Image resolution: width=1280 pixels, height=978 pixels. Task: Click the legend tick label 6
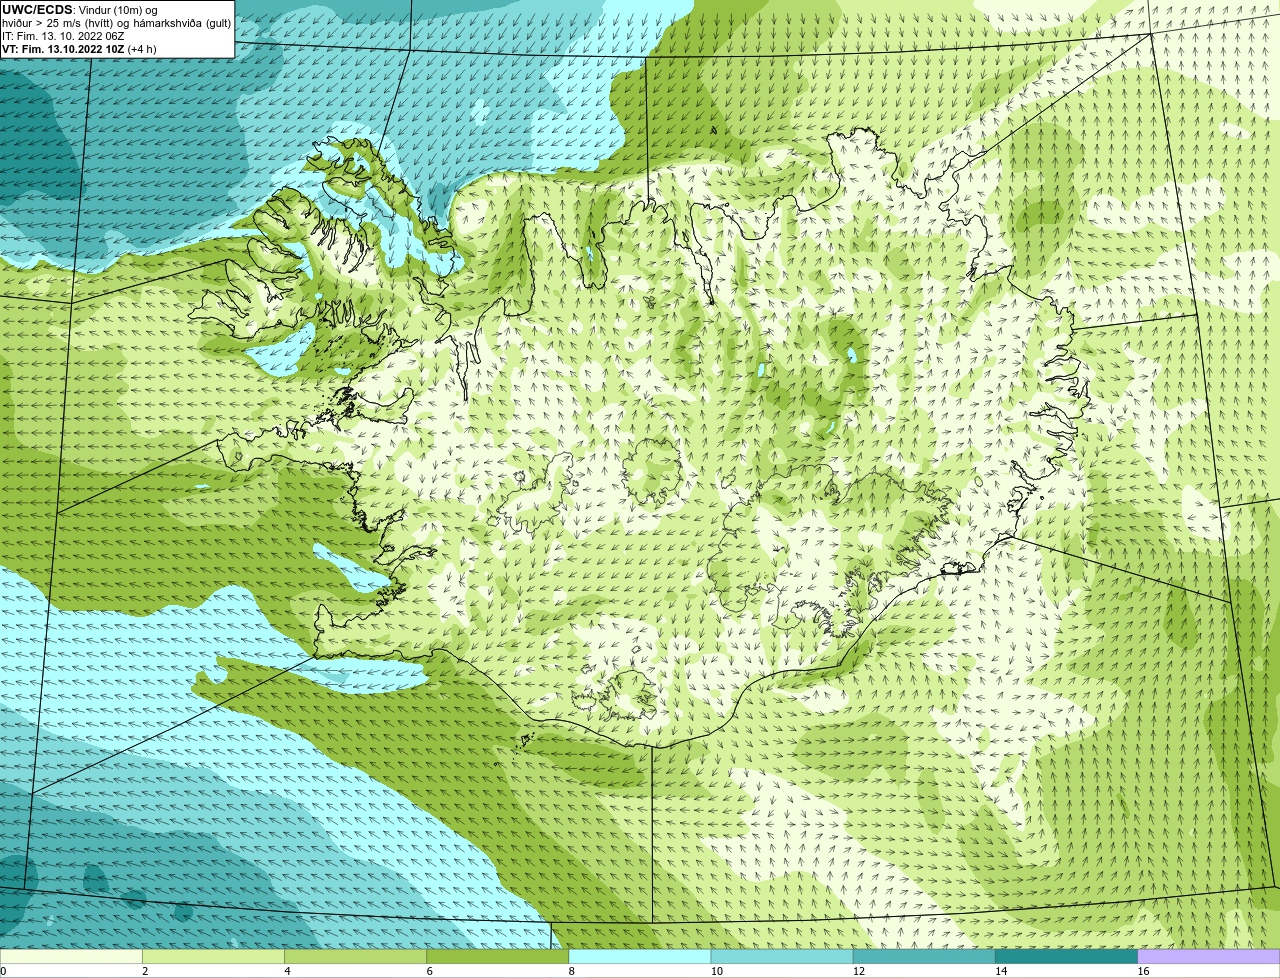click(429, 971)
